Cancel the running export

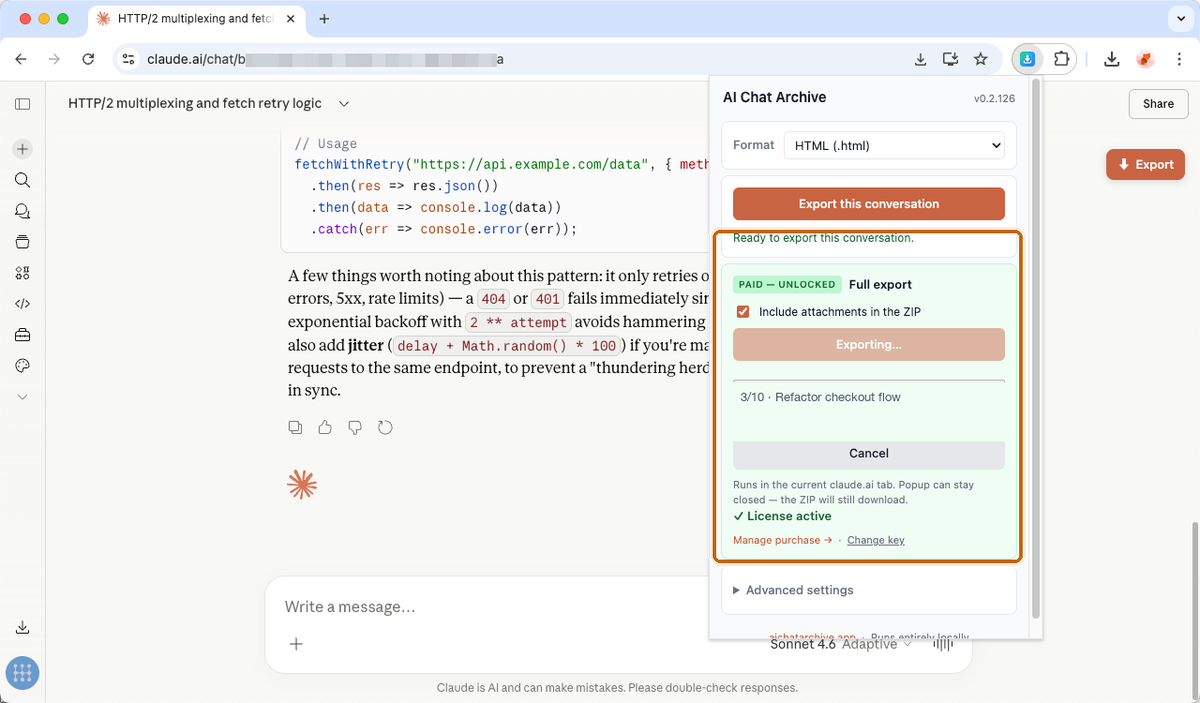869,454
